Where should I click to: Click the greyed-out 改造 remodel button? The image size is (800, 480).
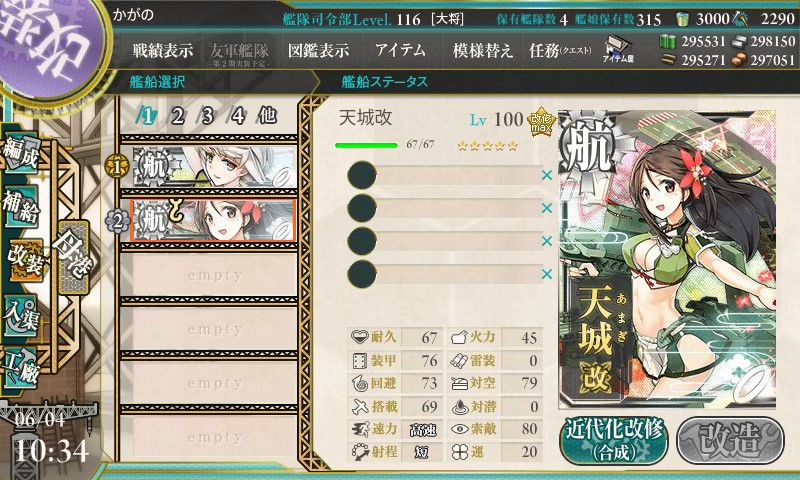730,440
